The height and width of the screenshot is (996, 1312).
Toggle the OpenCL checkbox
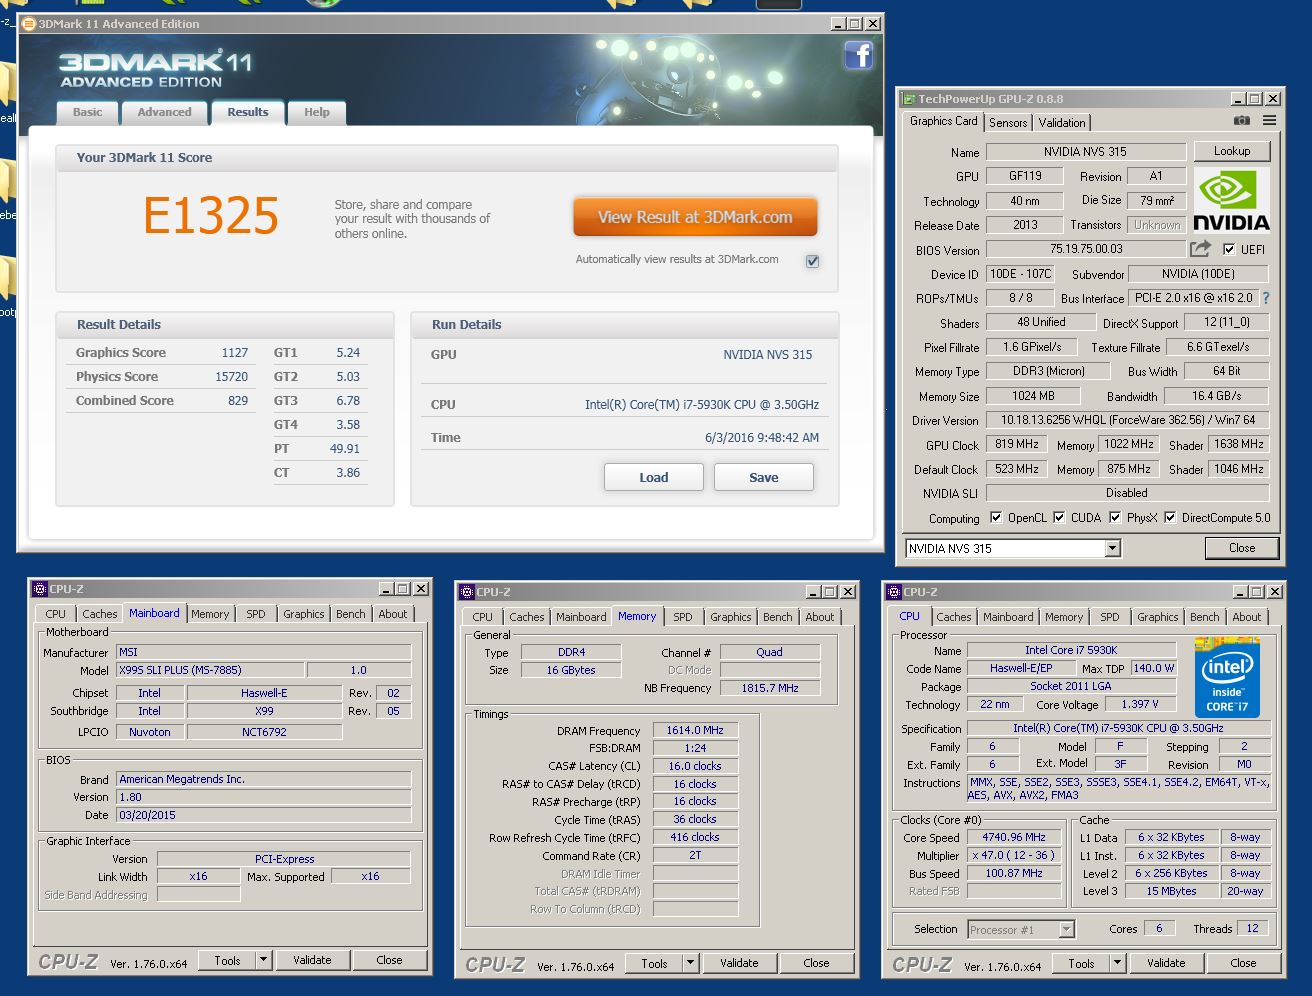[996, 518]
